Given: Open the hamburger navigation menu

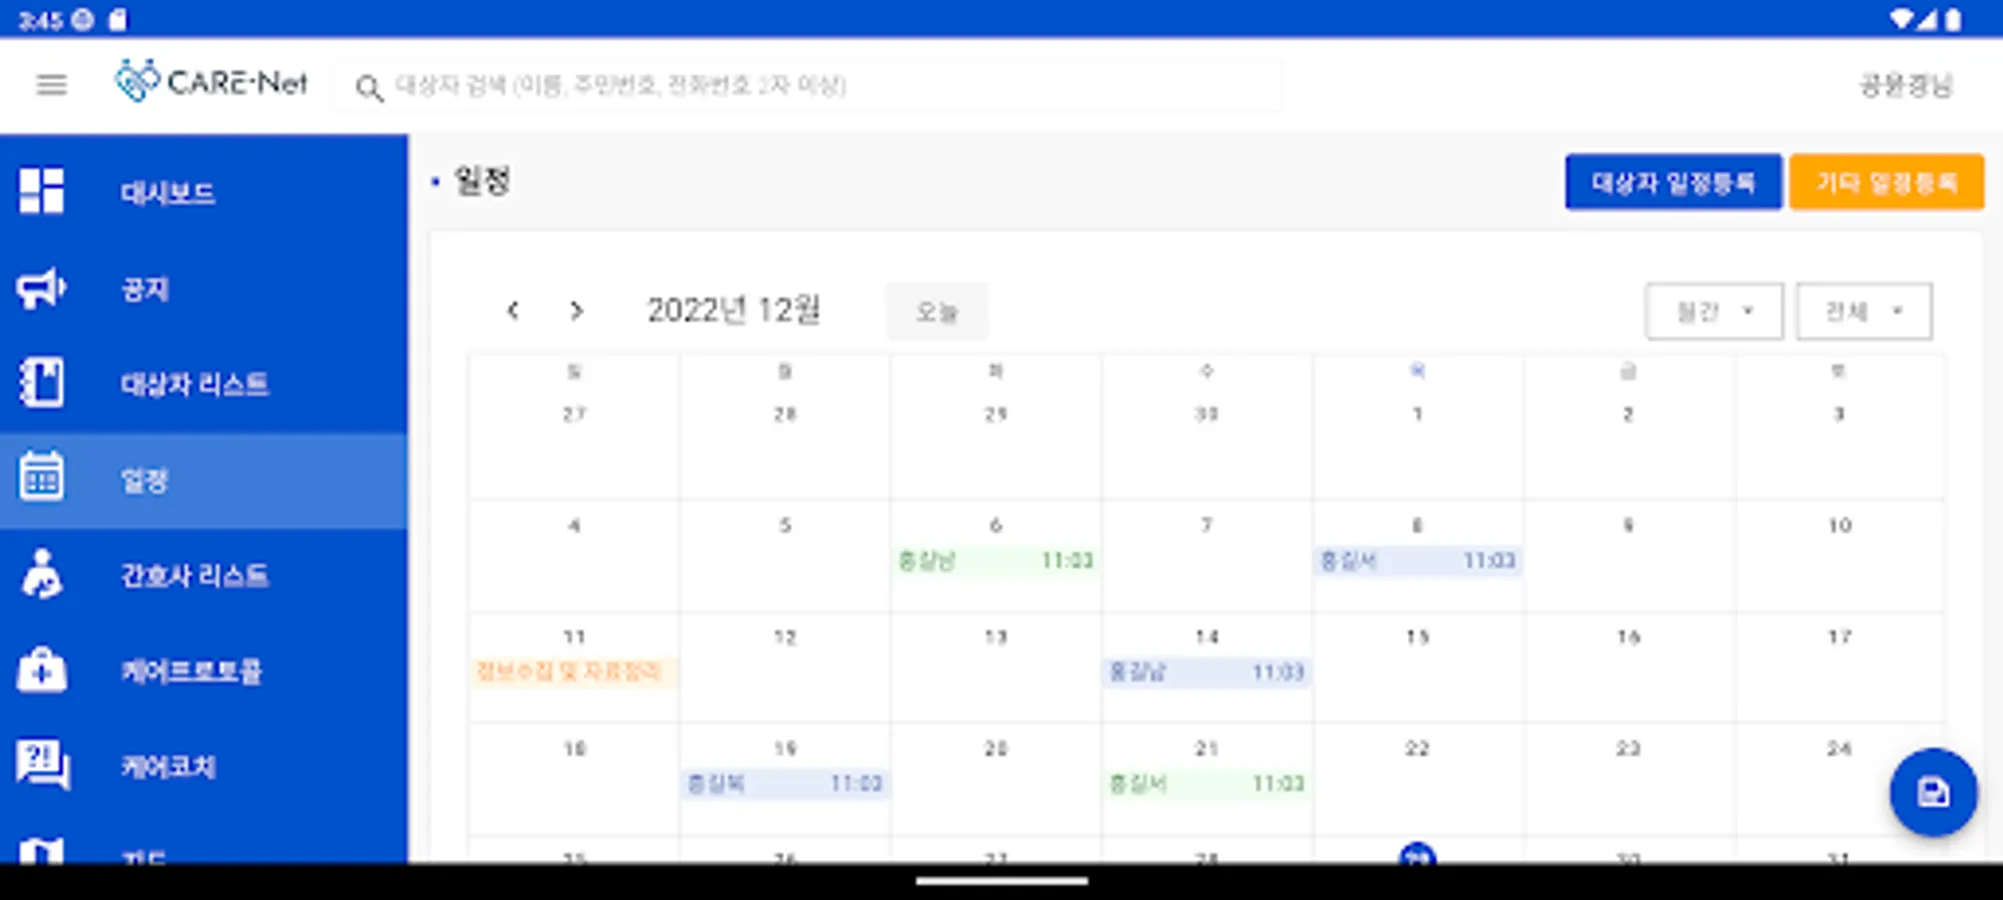Looking at the screenshot, I should point(52,85).
